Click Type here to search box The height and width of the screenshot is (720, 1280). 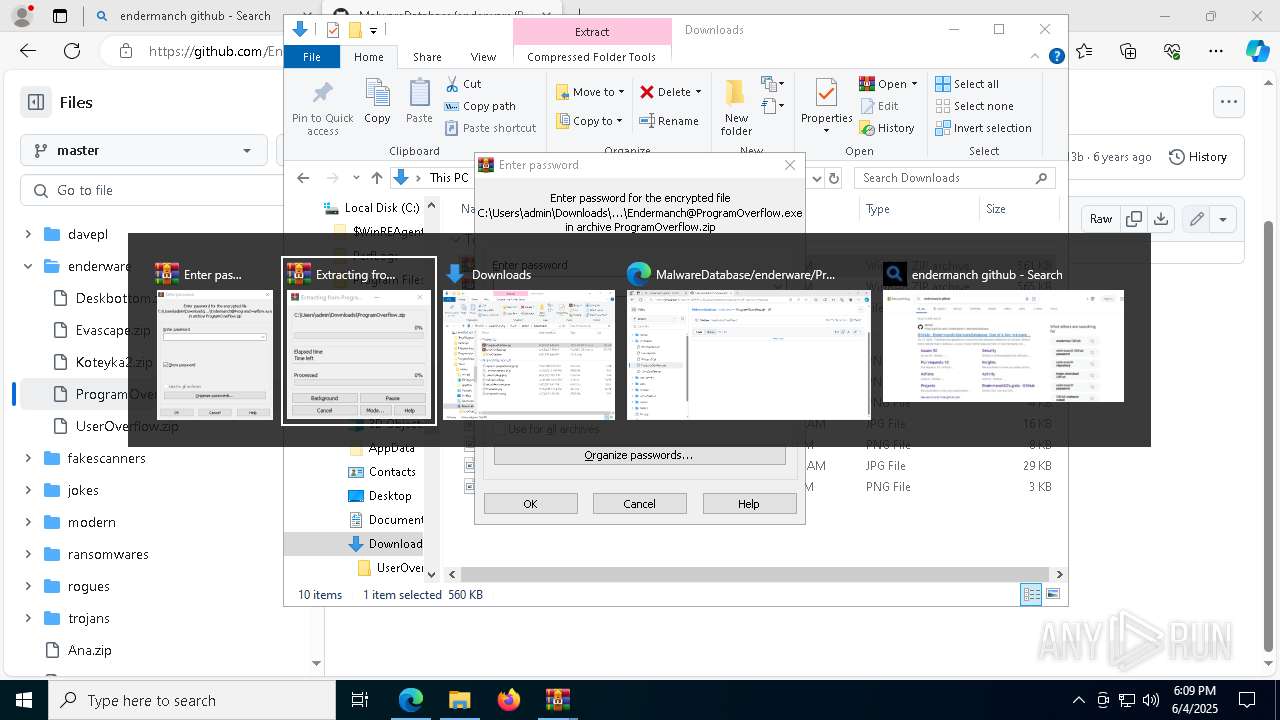point(192,700)
